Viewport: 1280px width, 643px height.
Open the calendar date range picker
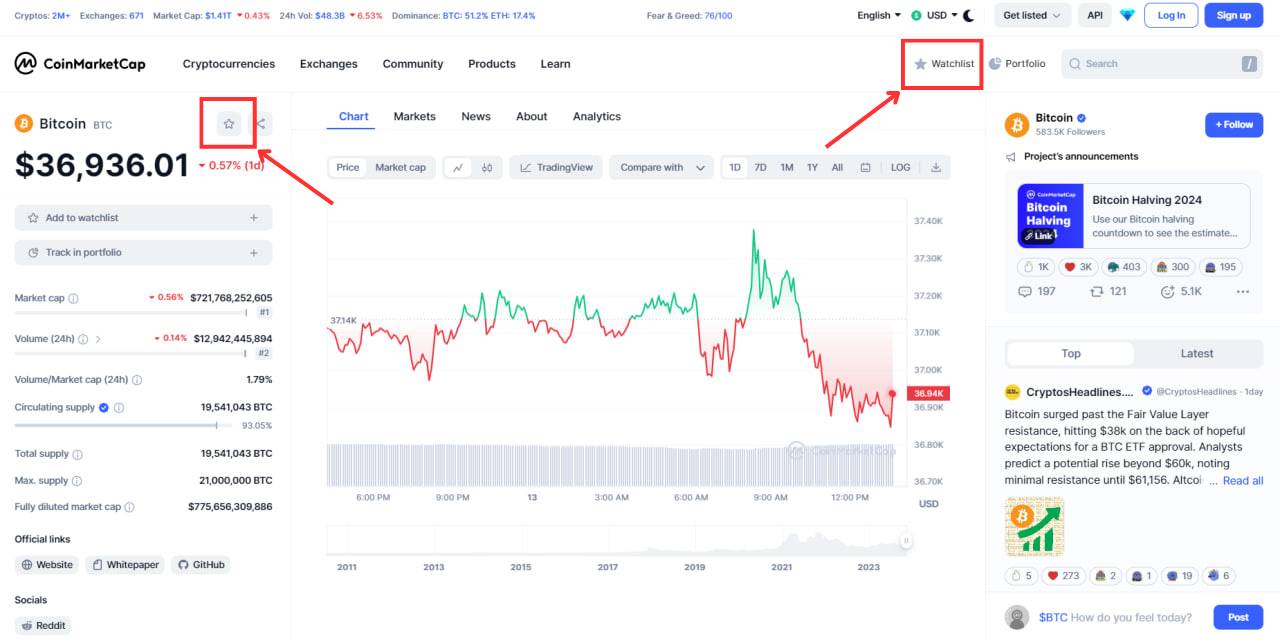866,168
